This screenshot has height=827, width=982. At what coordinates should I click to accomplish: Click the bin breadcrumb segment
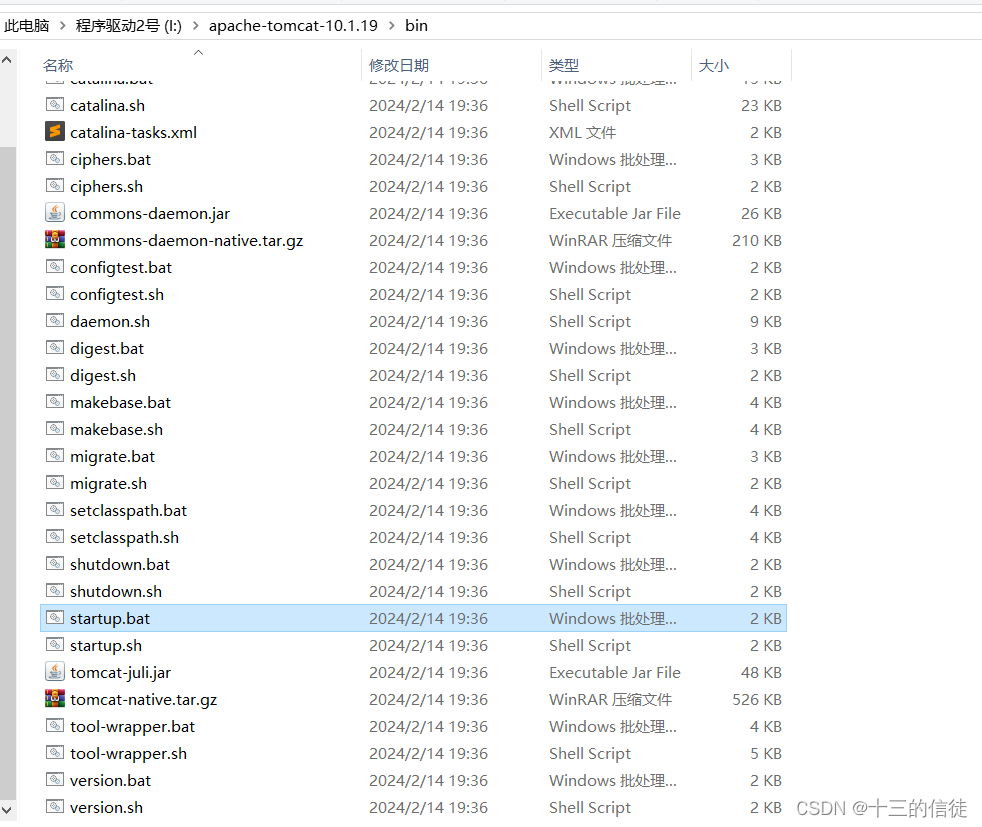[416, 26]
